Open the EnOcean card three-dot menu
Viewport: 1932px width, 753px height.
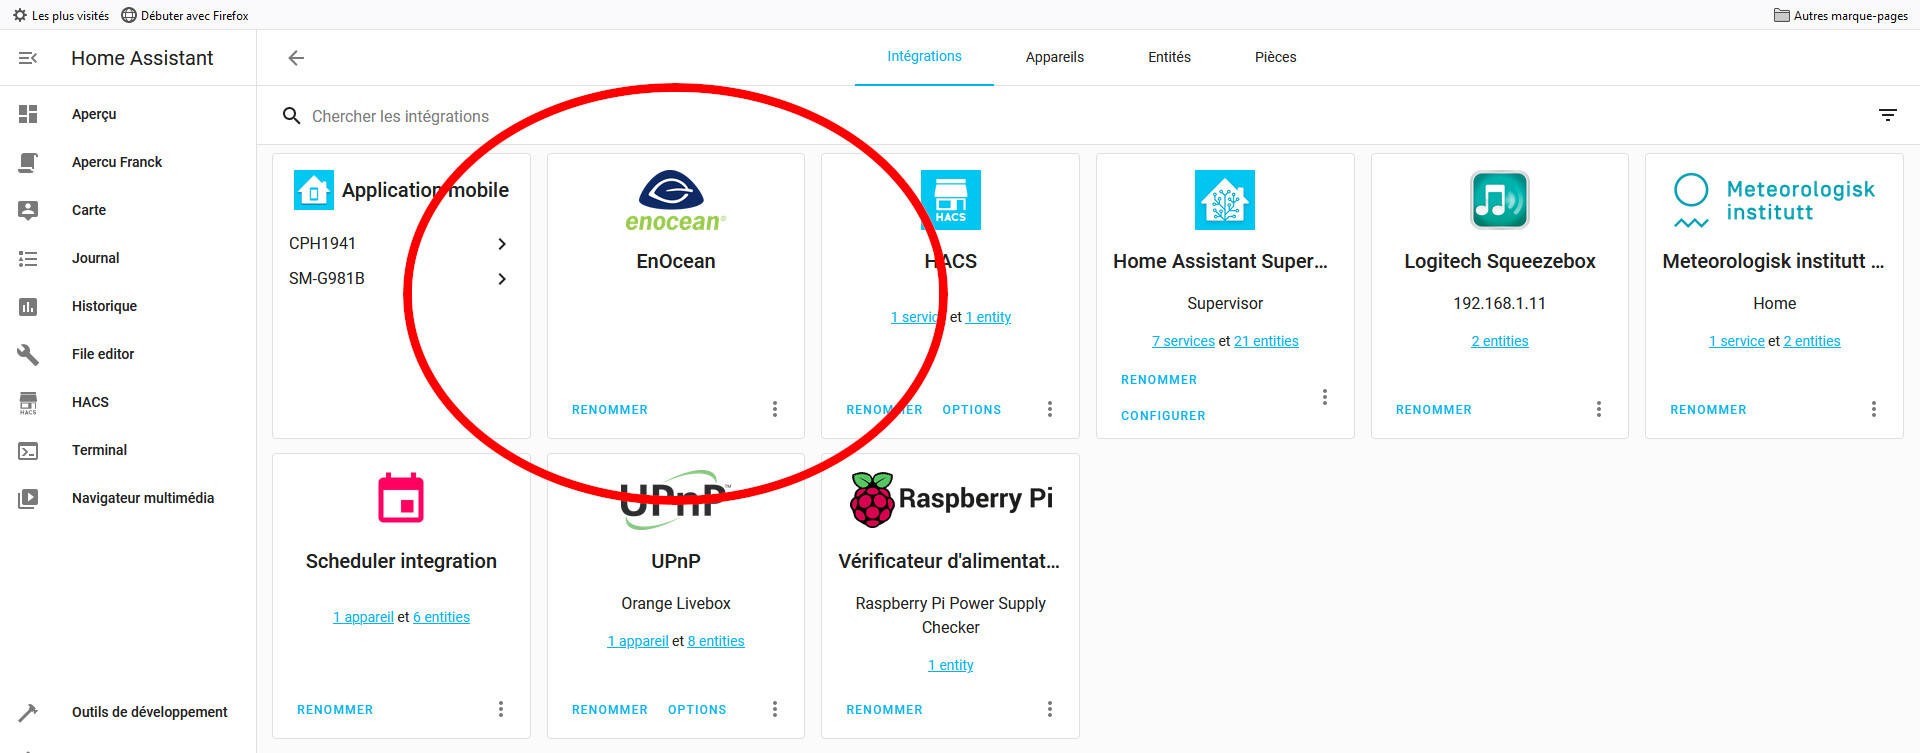(775, 409)
